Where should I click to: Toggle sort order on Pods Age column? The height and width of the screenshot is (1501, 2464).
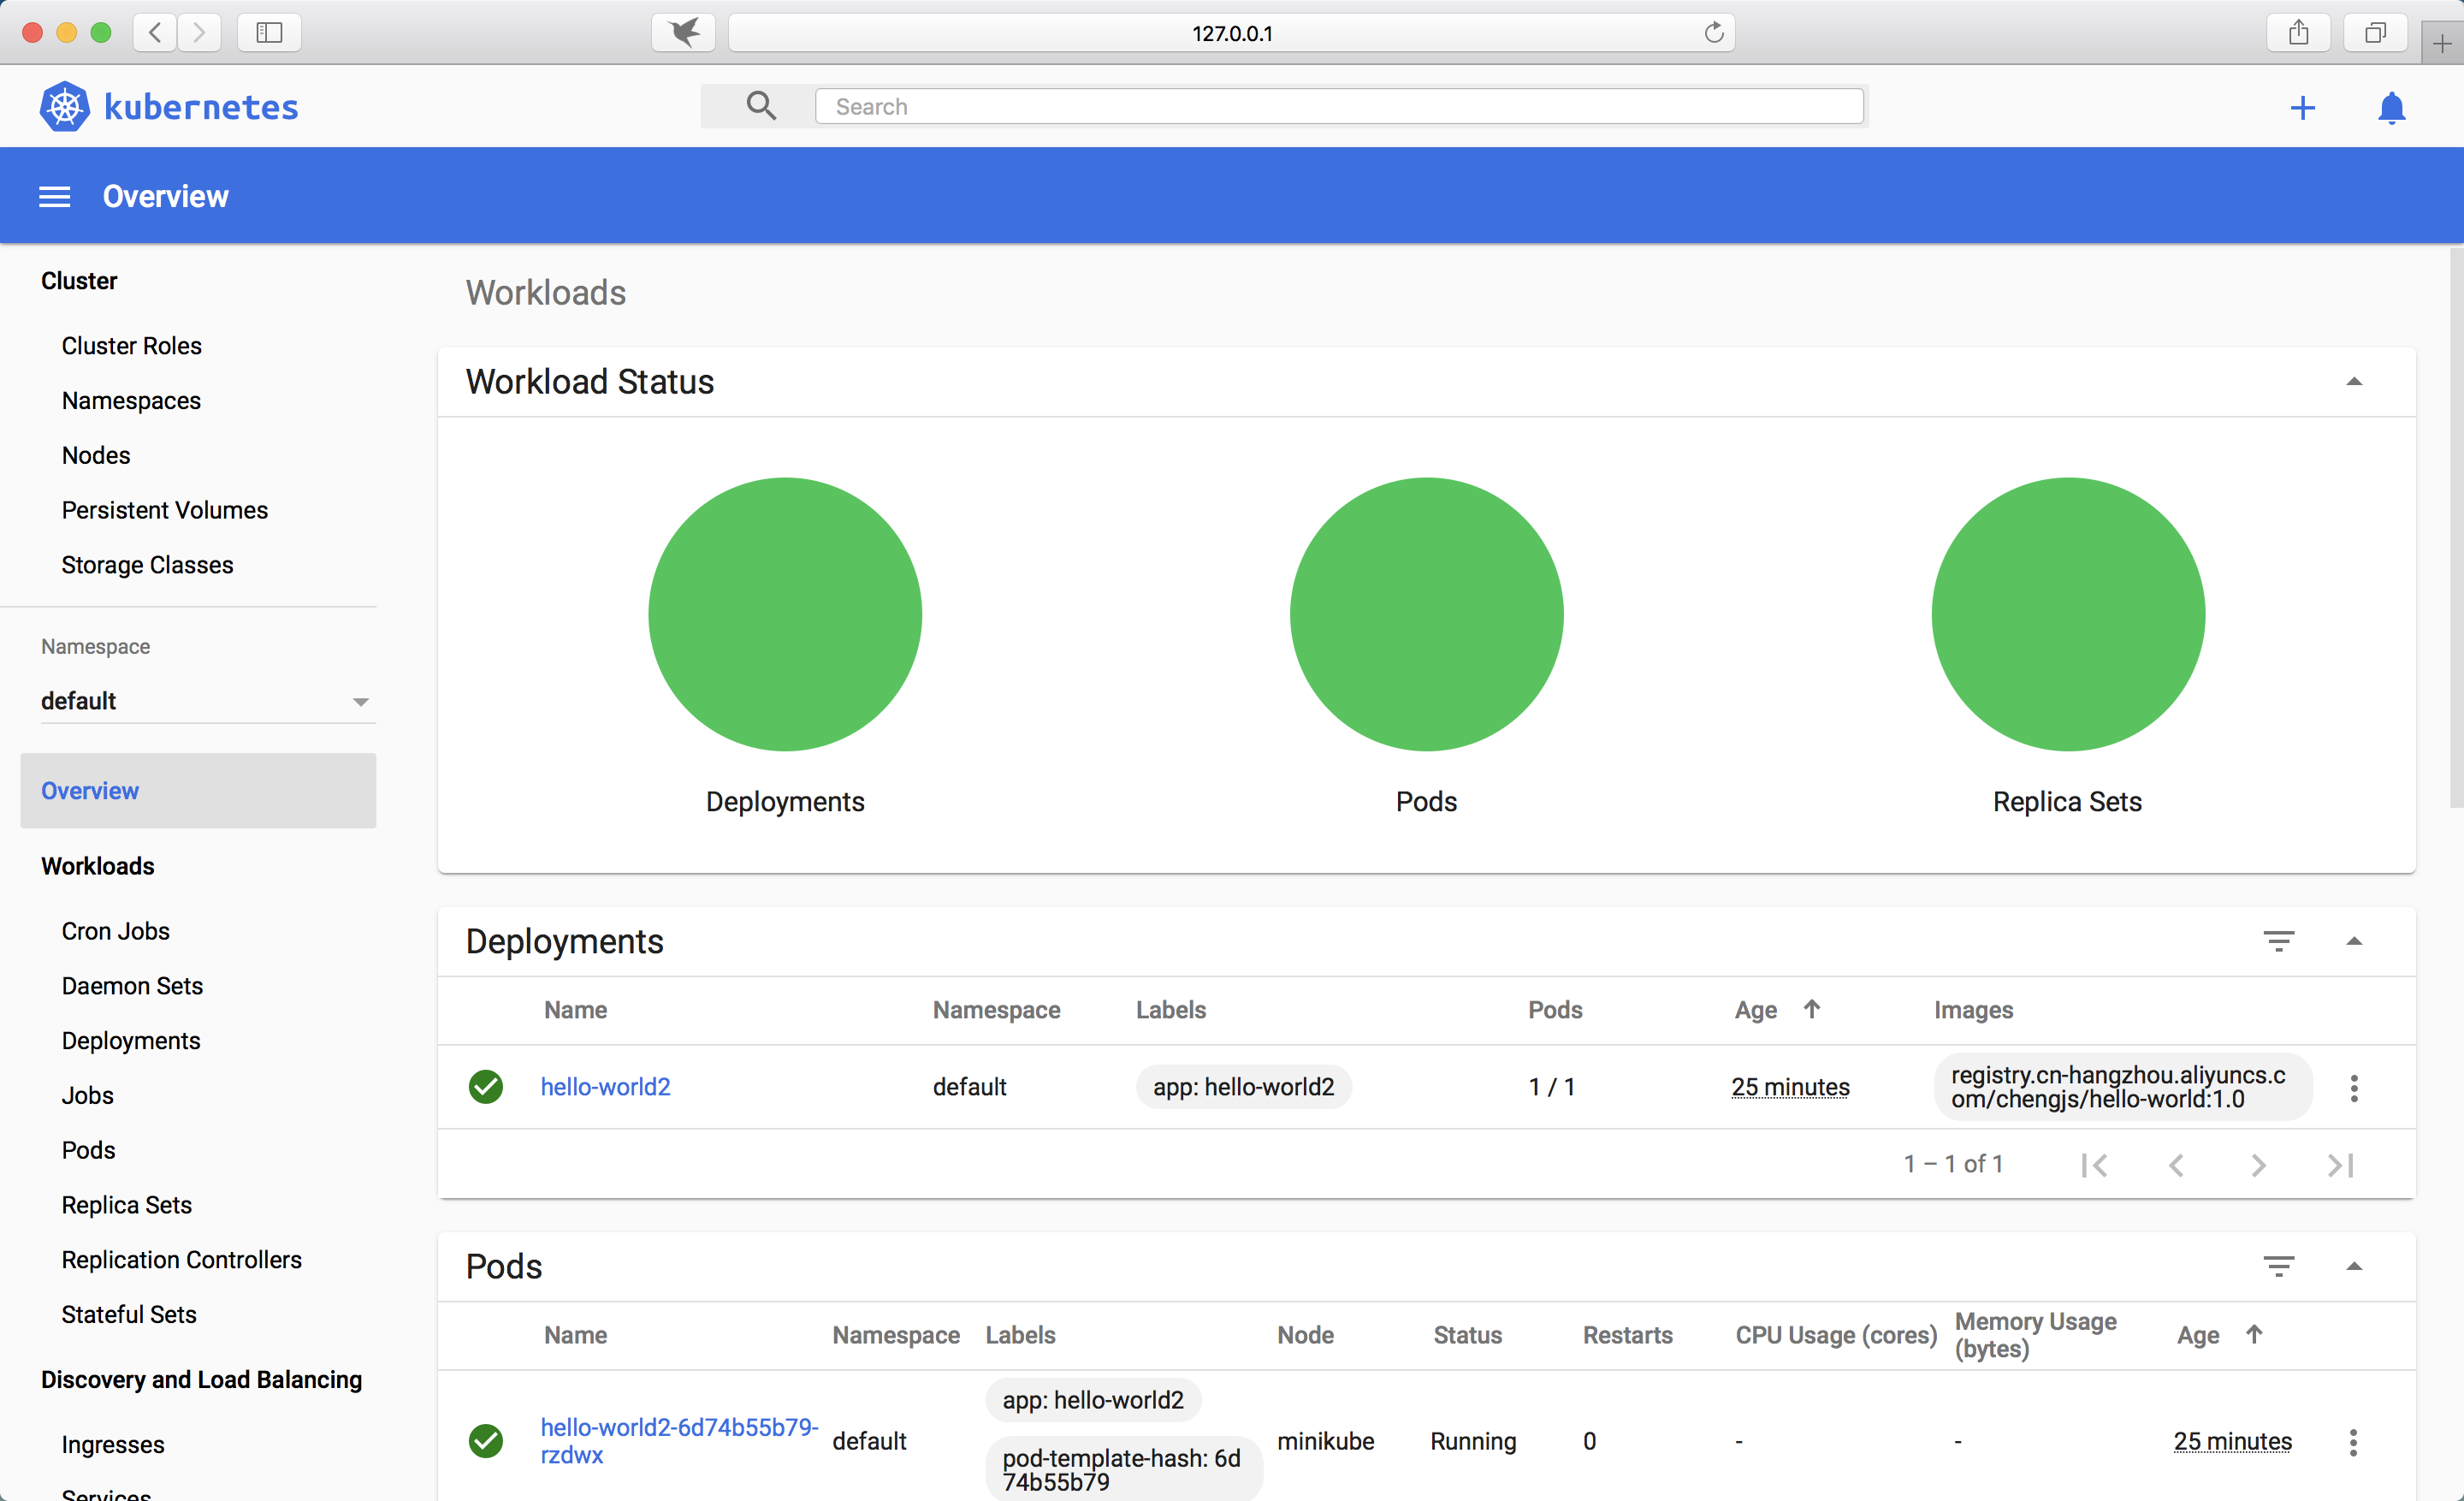point(2254,1334)
